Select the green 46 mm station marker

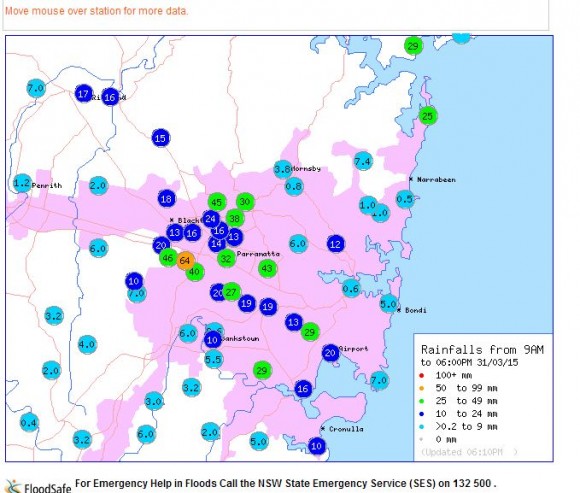168,258
